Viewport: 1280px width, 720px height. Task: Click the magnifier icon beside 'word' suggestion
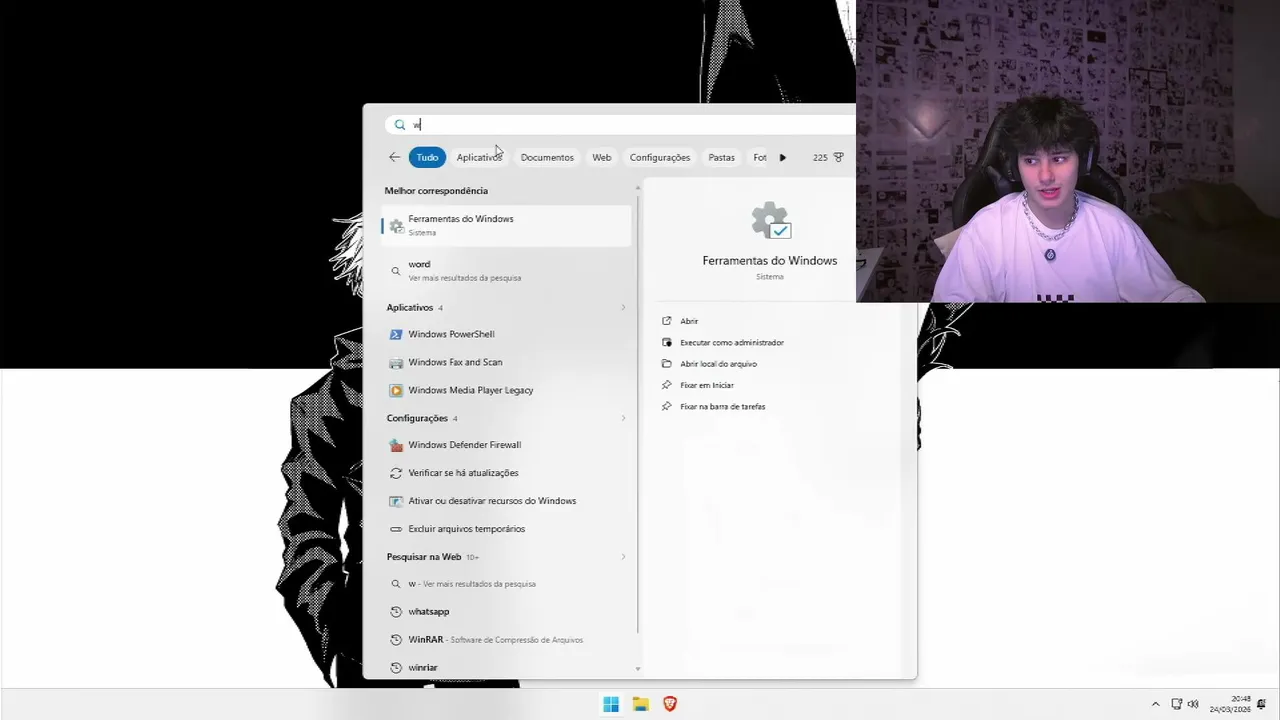point(396,271)
